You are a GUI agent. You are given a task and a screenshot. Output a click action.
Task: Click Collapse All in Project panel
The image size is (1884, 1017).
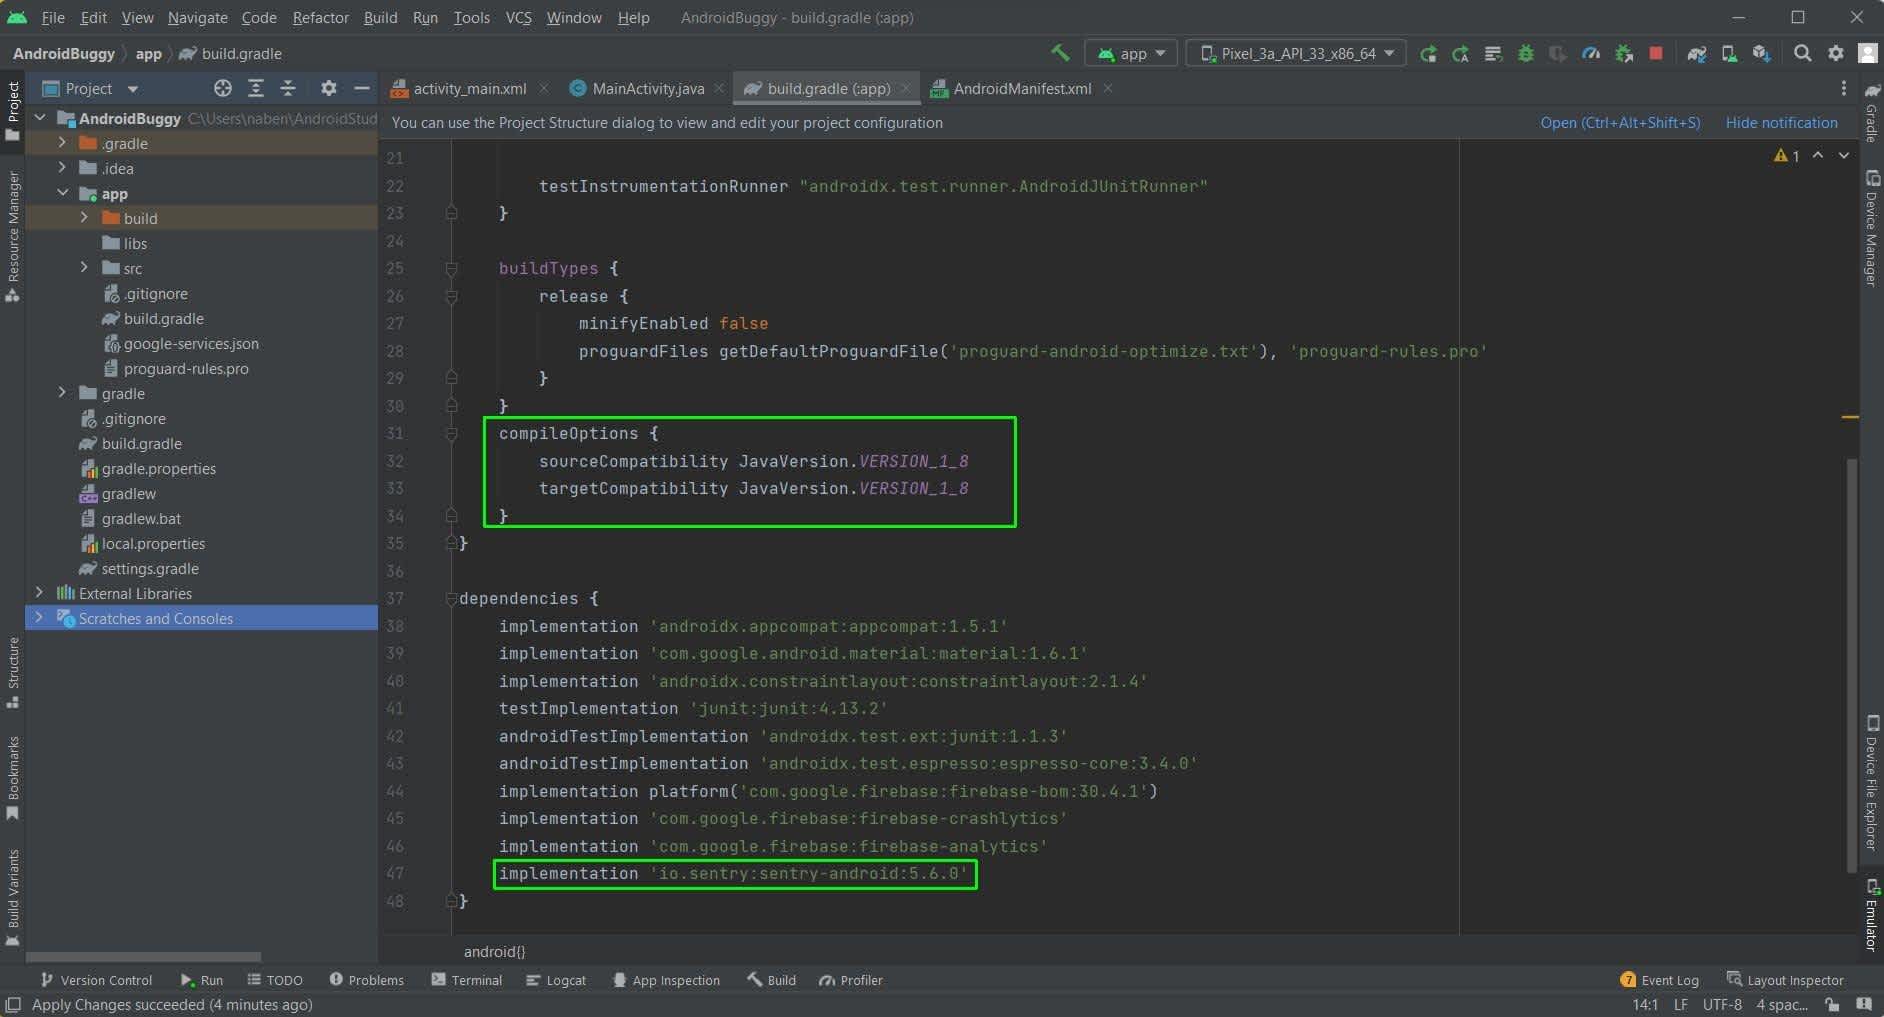[x=288, y=89]
